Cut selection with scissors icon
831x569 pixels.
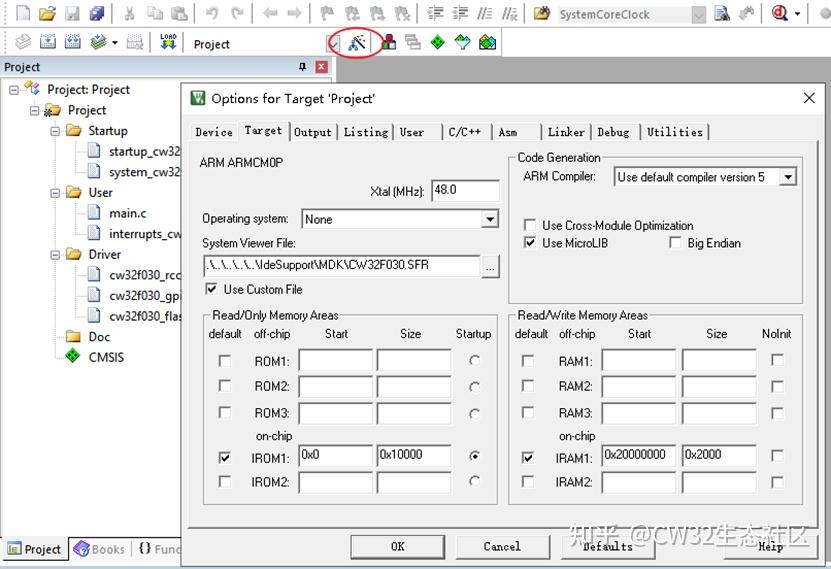tap(129, 13)
